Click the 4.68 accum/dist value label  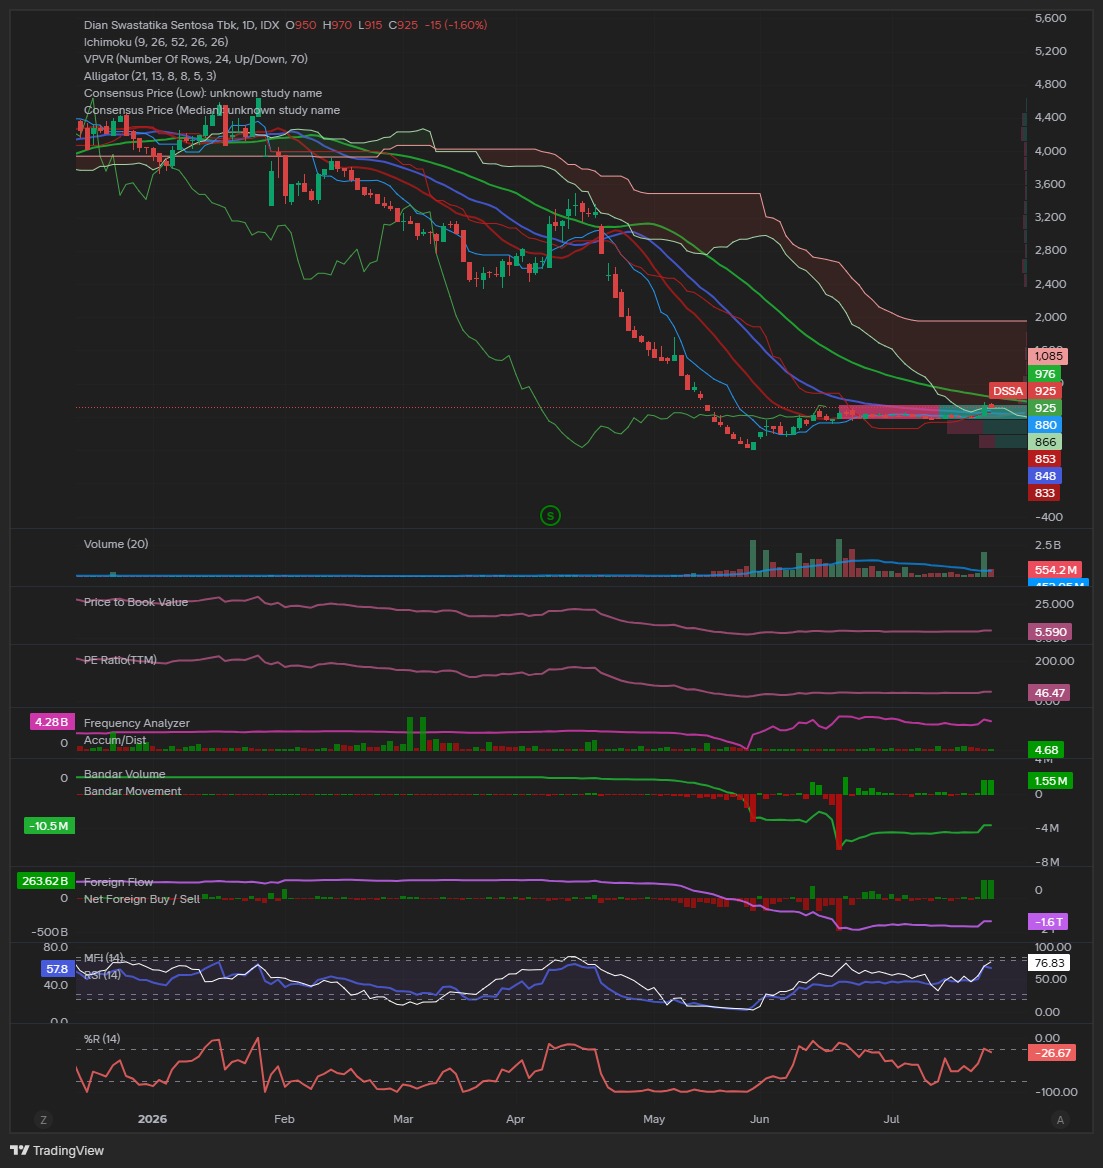pos(1046,750)
